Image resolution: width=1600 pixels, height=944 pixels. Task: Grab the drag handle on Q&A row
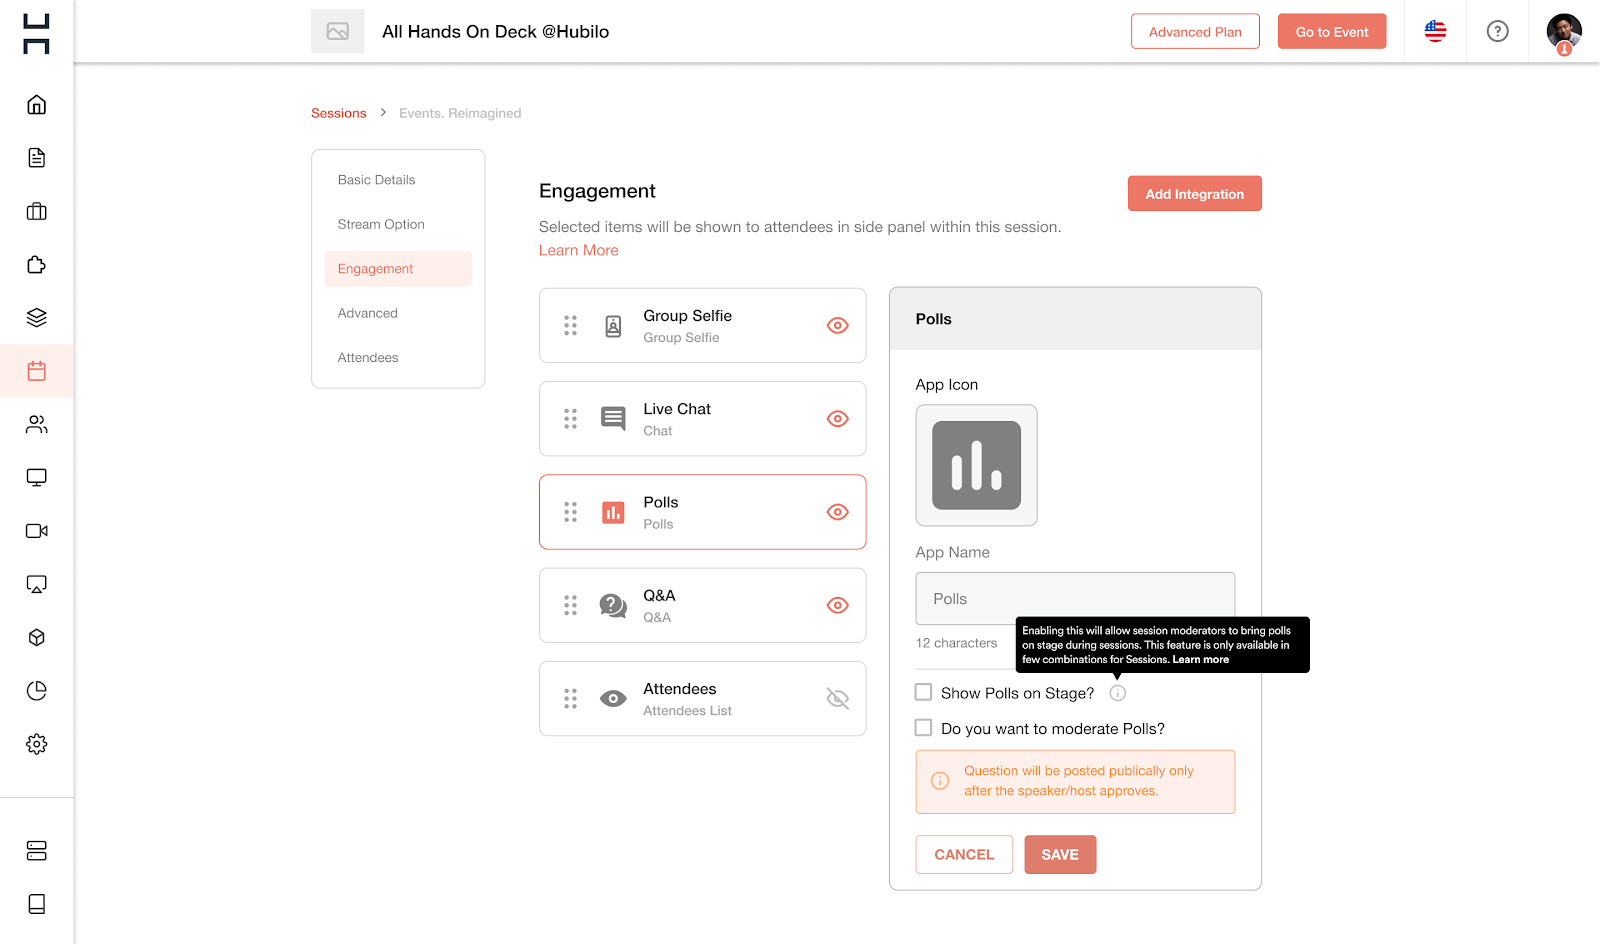coord(570,605)
